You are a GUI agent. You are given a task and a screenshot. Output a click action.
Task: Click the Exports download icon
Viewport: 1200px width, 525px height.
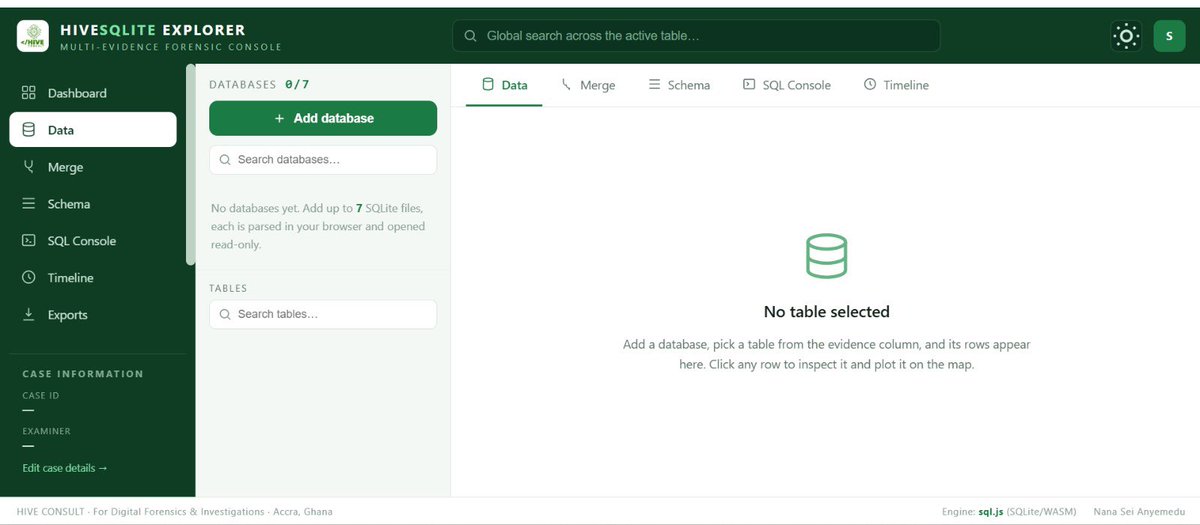(x=28, y=315)
